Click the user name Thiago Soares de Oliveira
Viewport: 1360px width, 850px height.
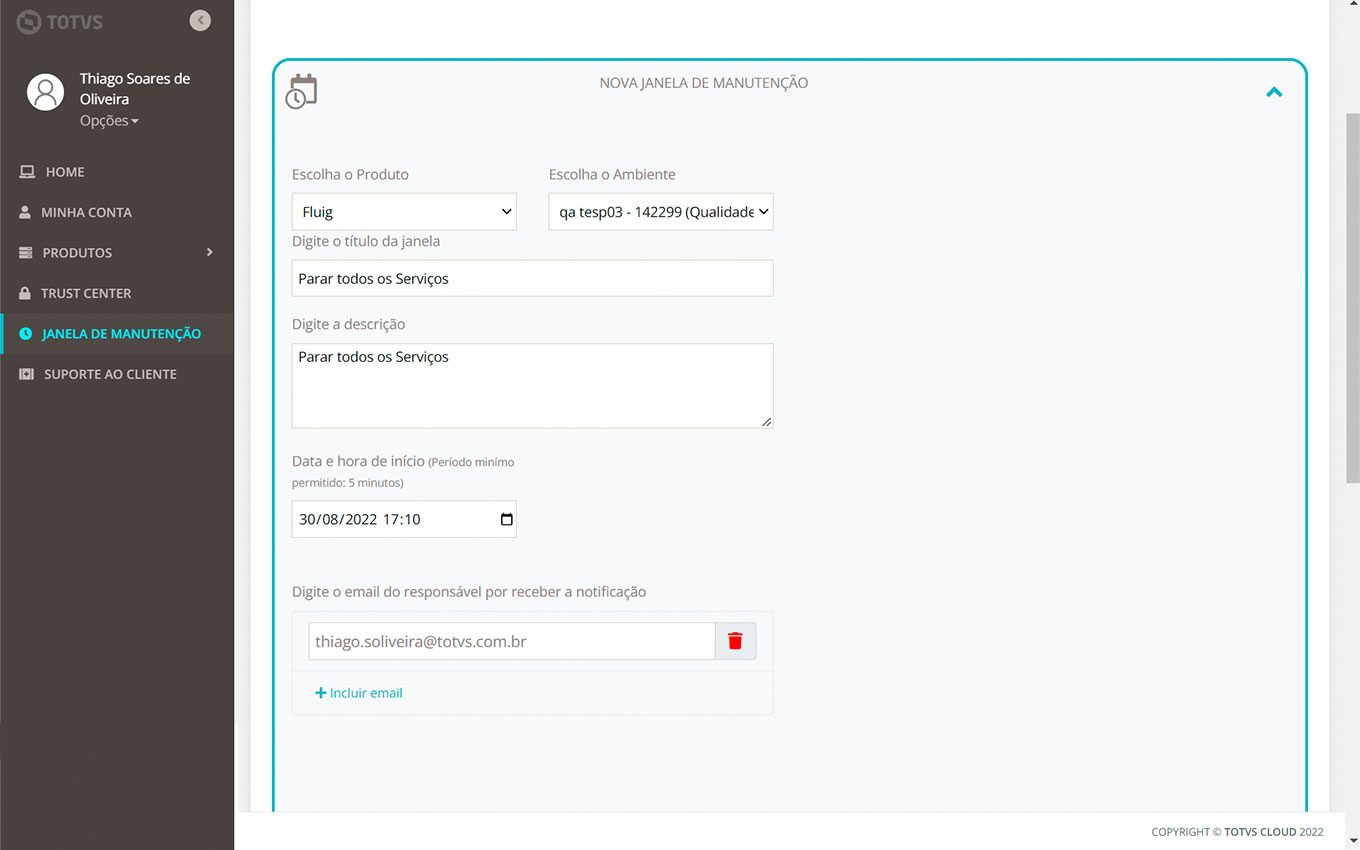pyautogui.click(x=135, y=89)
